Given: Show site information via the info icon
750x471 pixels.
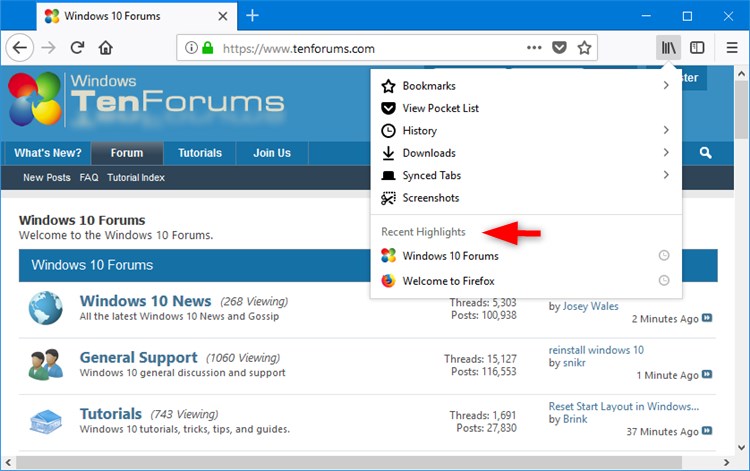Looking at the screenshot, I should tap(191, 48).
